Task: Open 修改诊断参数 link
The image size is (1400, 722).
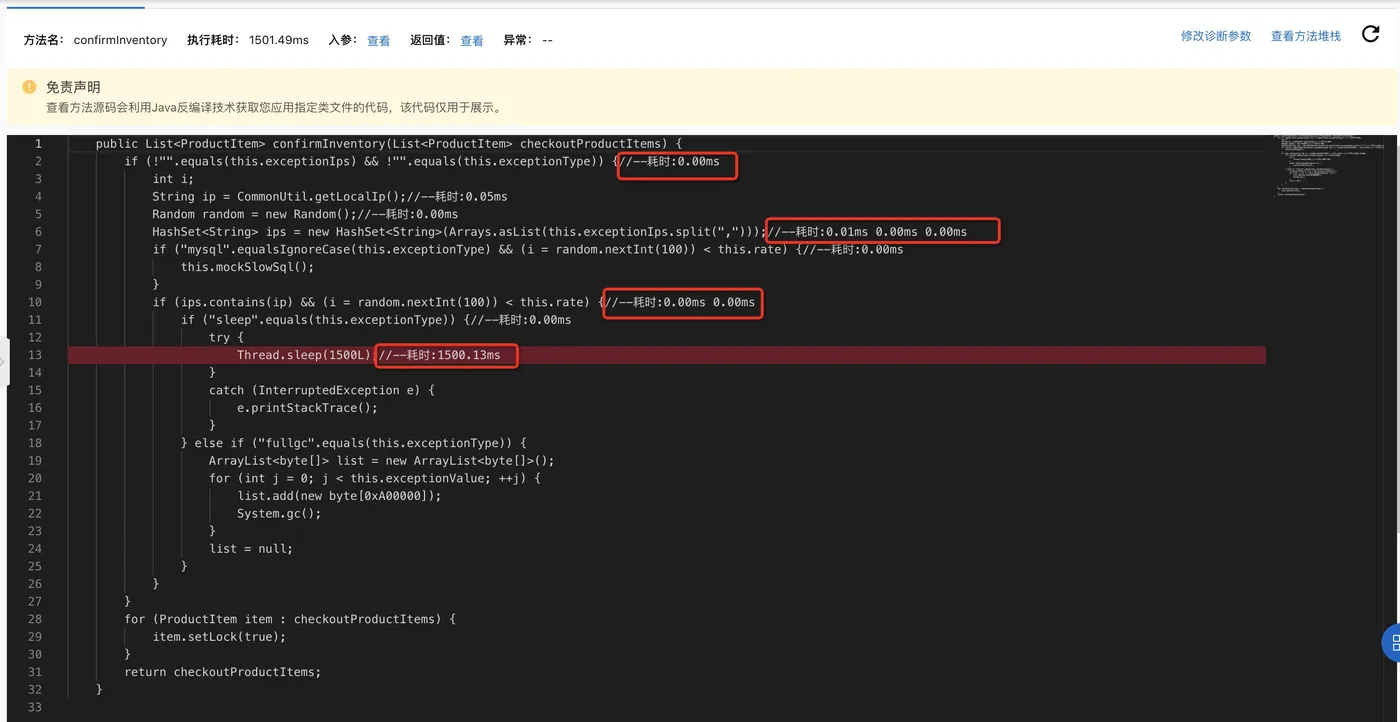Action: [x=1216, y=36]
